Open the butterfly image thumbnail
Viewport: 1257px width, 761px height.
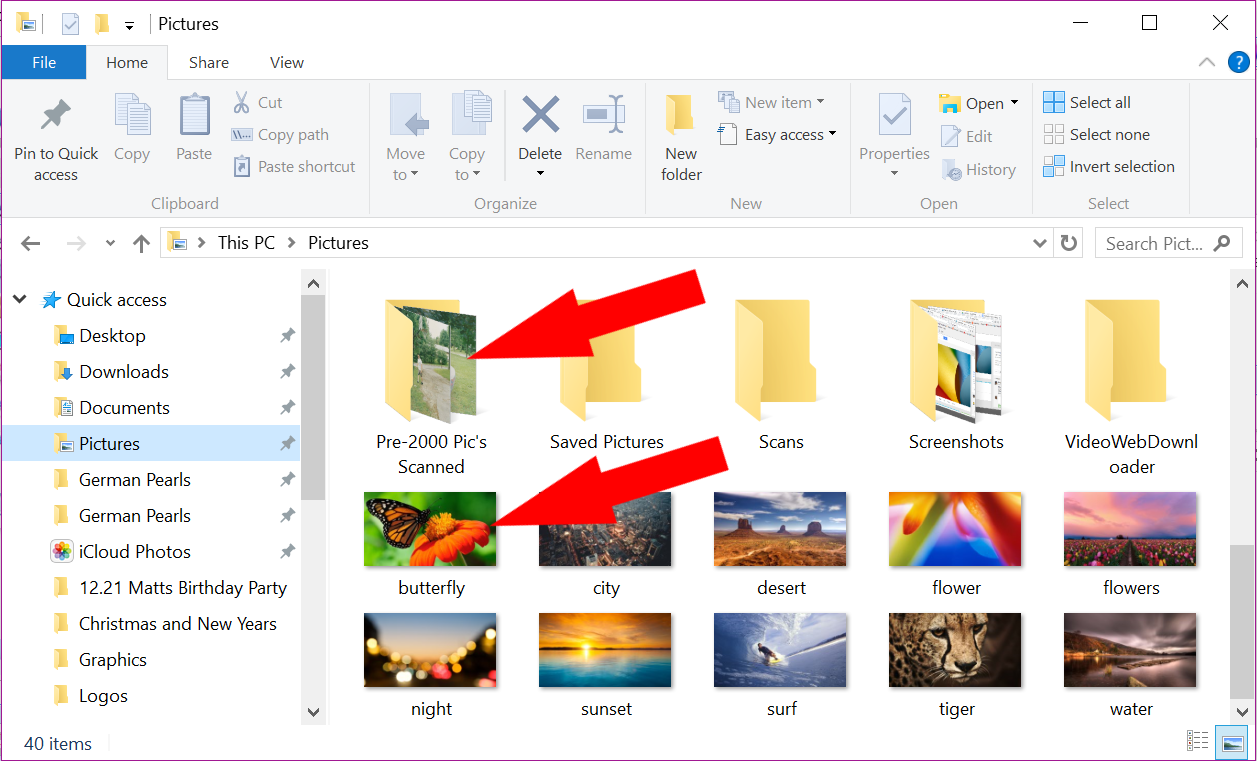click(x=430, y=528)
